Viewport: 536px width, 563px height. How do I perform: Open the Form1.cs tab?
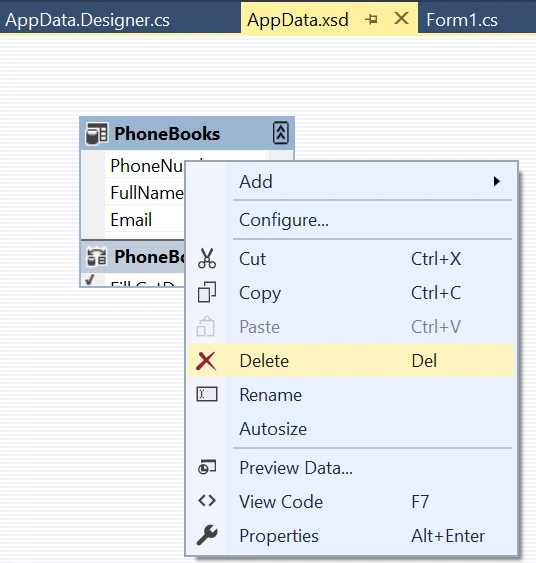[462, 20]
